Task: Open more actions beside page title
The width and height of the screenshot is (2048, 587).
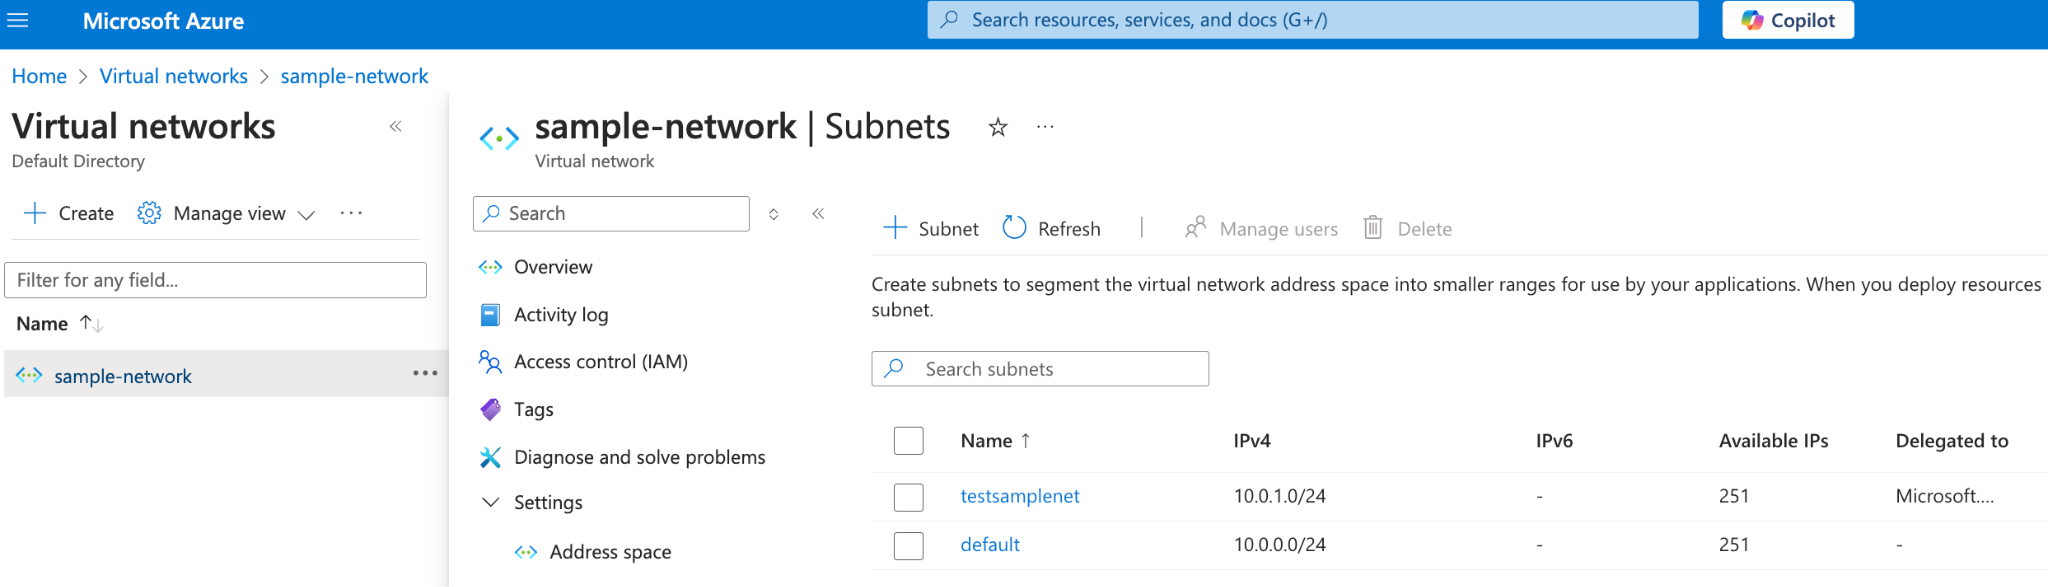Action: coord(1045,127)
